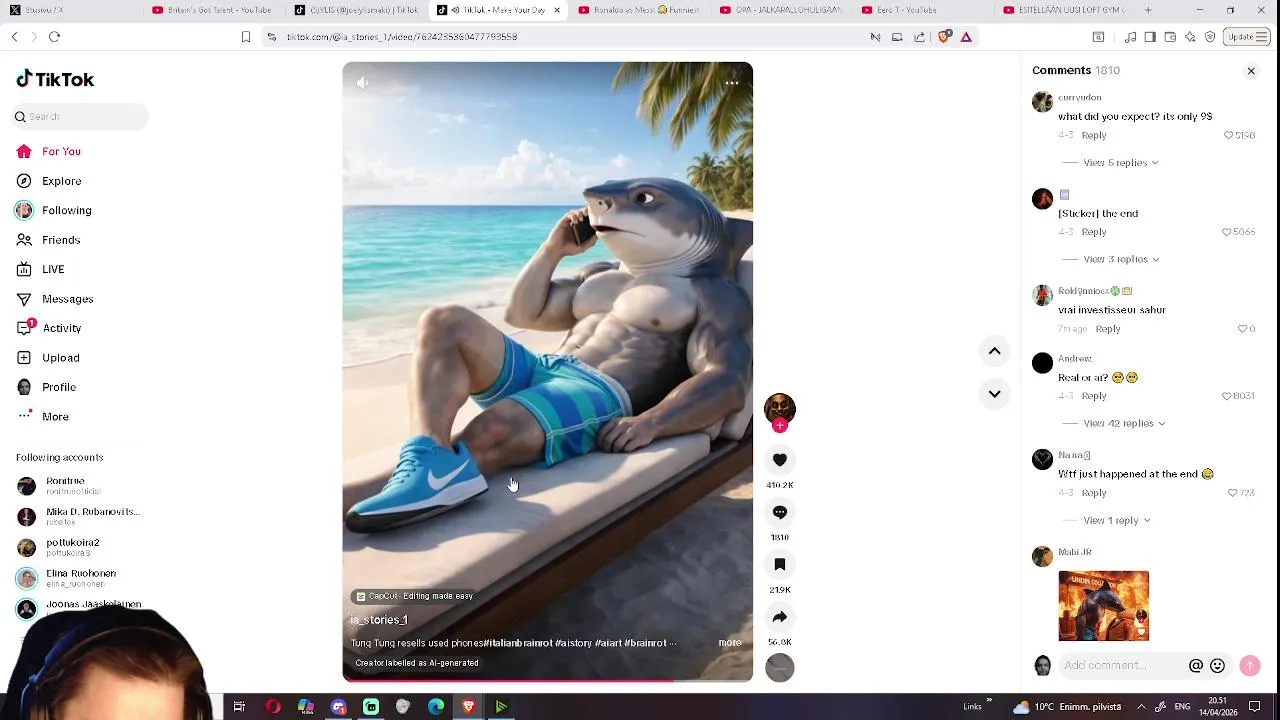Bookmark the video with the favorites icon
The height and width of the screenshot is (720, 1280).
780,565
